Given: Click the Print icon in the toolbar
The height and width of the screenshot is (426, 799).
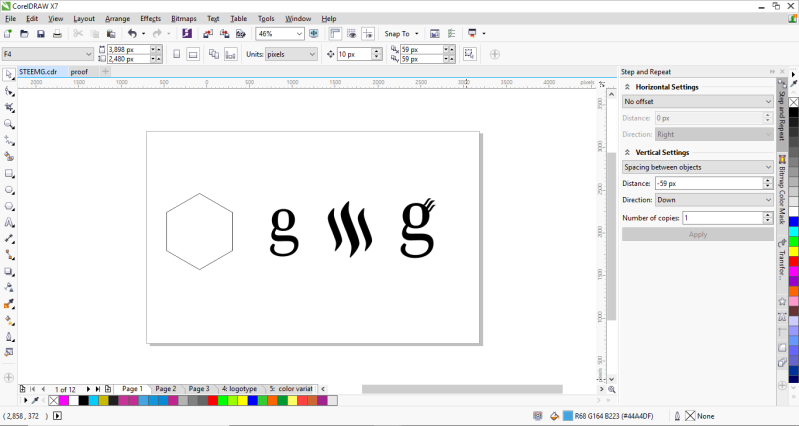Looking at the screenshot, I should coord(57,34).
